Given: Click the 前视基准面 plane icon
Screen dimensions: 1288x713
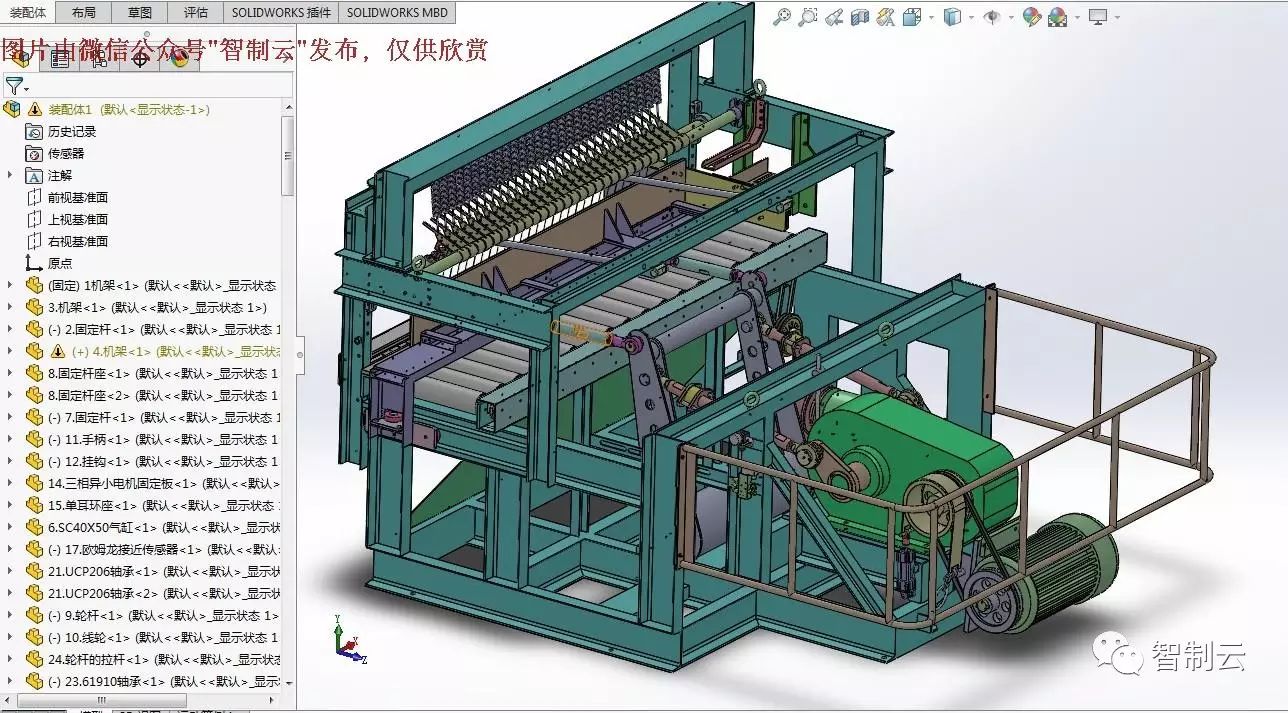Looking at the screenshot, I should tap(34, 197).
